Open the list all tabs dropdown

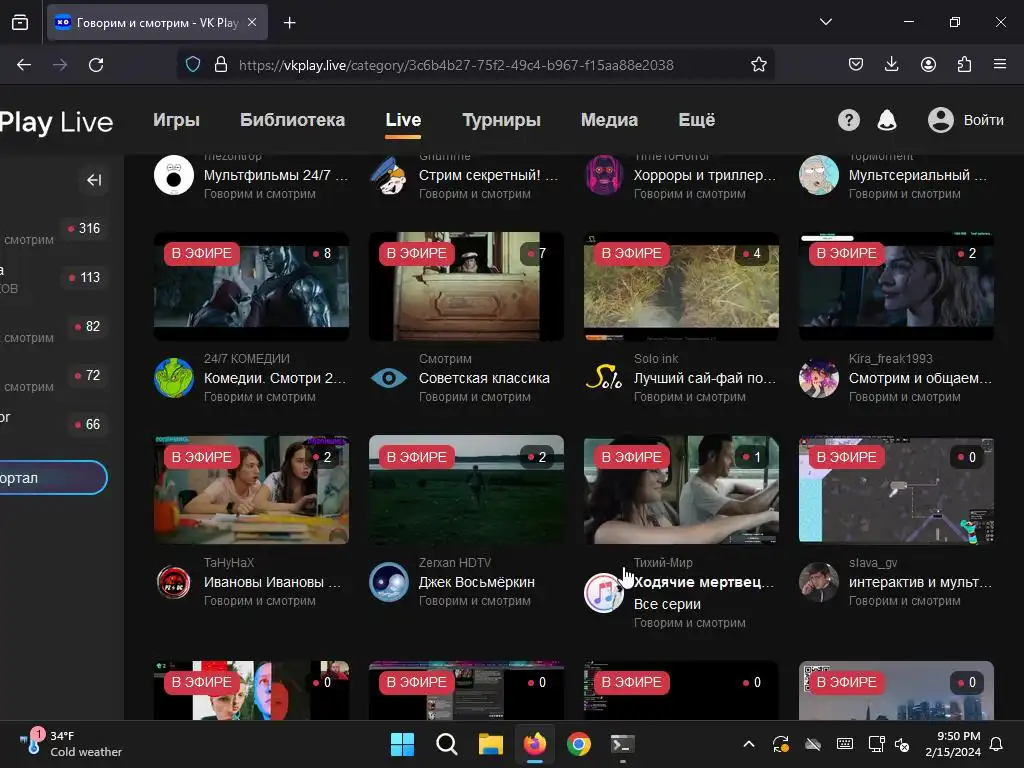pyautogui.click(x=825, y=22)
